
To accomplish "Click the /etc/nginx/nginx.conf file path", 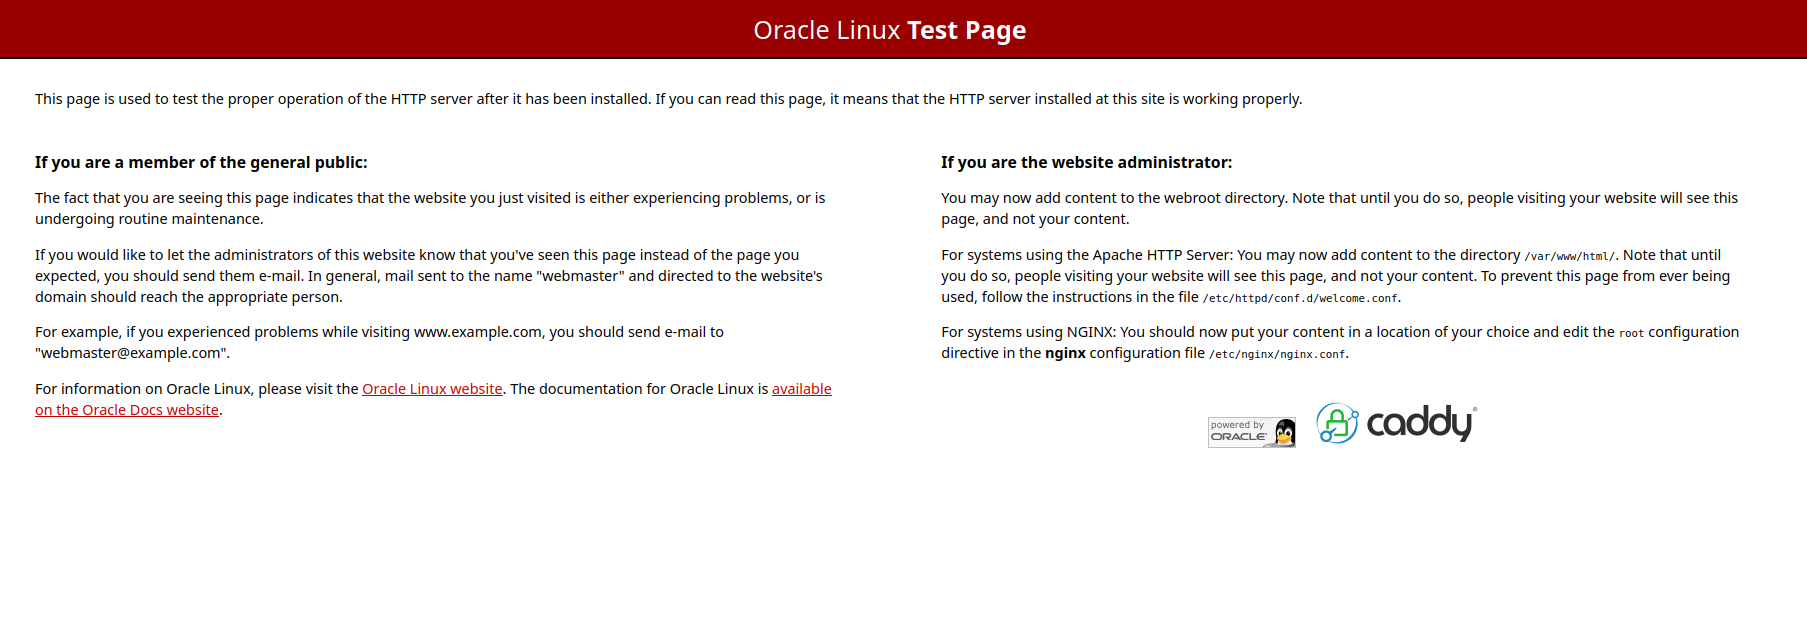I will (1277, 354).
